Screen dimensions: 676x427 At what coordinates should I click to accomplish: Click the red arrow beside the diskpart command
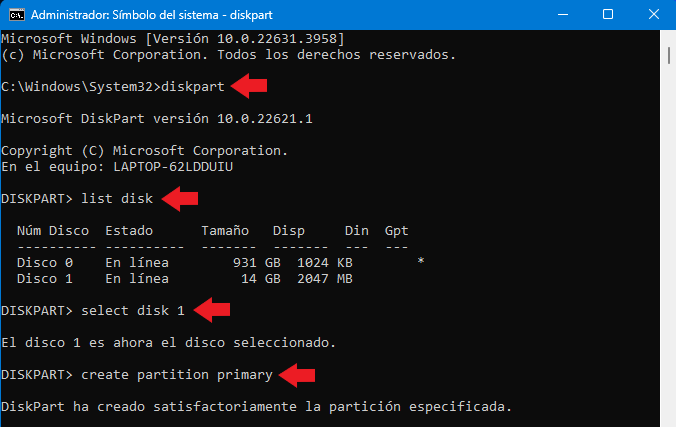[x=249, y=86]
